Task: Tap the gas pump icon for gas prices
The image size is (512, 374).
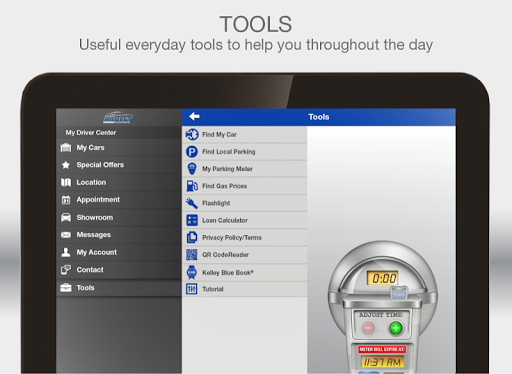Action: coord(192,186)
